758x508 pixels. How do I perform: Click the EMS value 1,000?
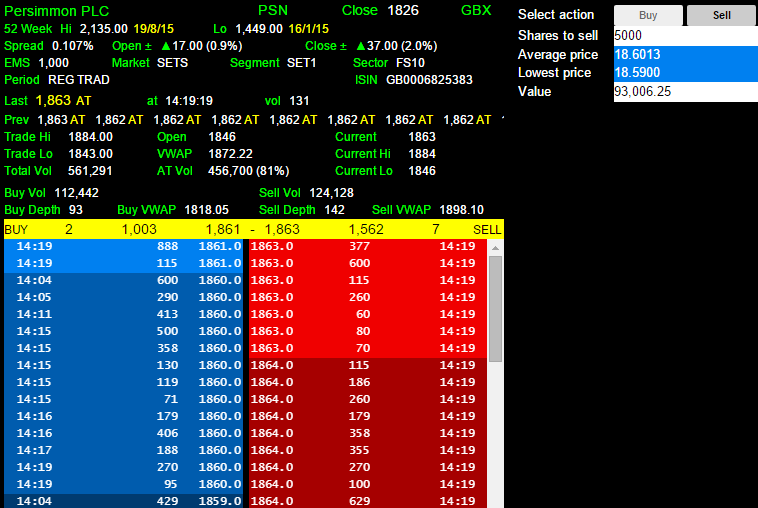click(x=54, y=63)
